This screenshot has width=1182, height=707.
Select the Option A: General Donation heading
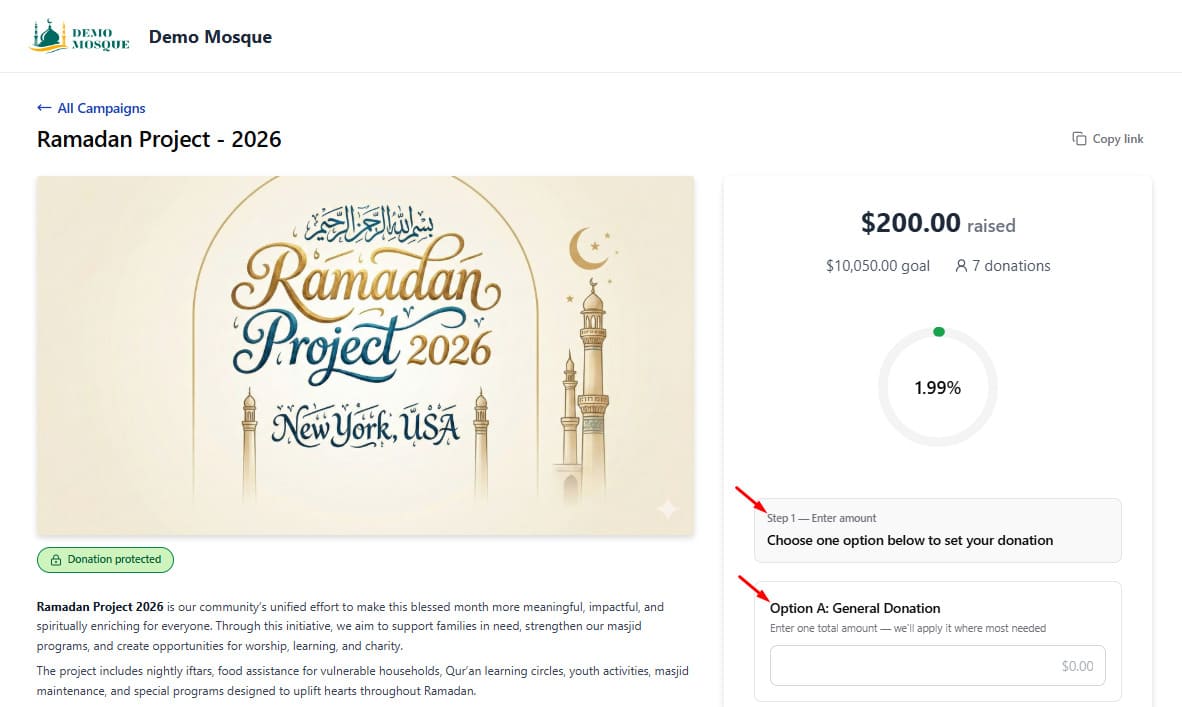click(855, 608)
